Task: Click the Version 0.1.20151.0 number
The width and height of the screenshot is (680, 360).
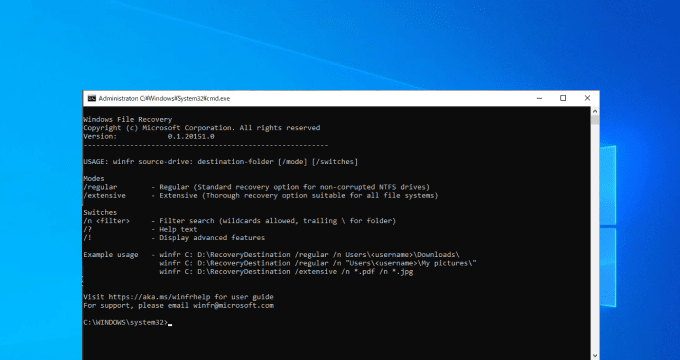Action: [x=191, y=136]
